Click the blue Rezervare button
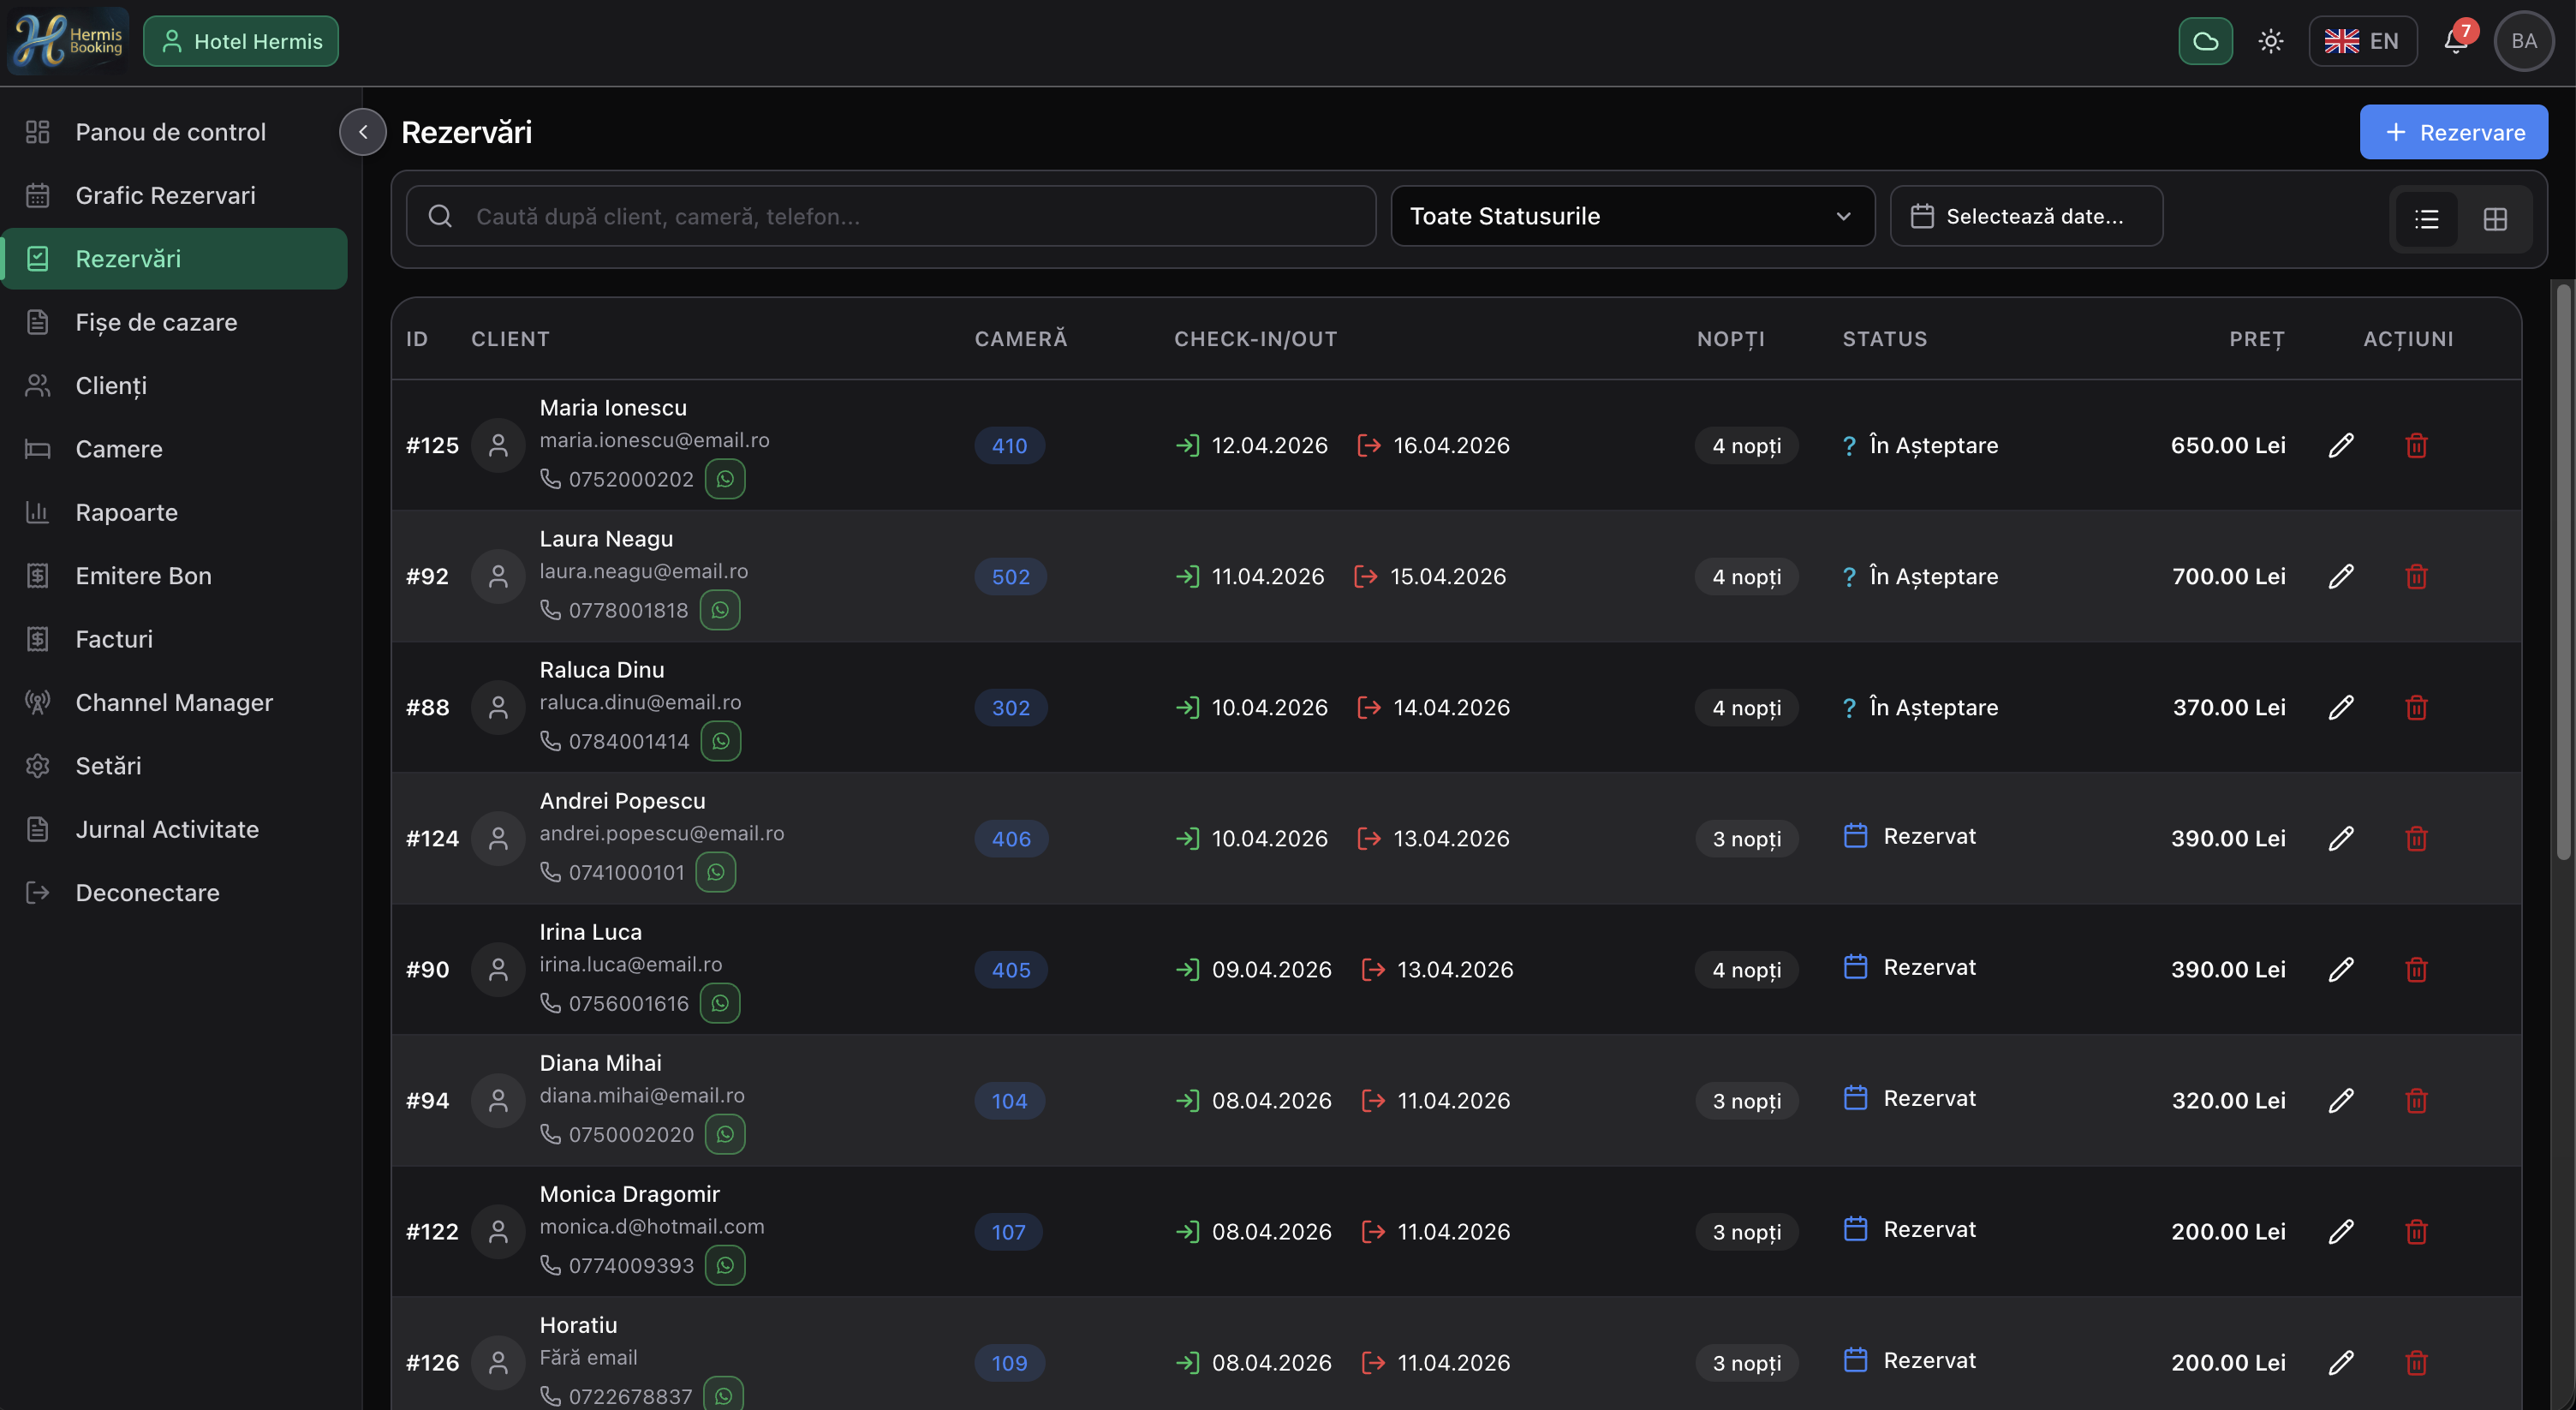The height and width of the screenshot is (1410, 2576). pyautogui.click(x=2453, y=132)
